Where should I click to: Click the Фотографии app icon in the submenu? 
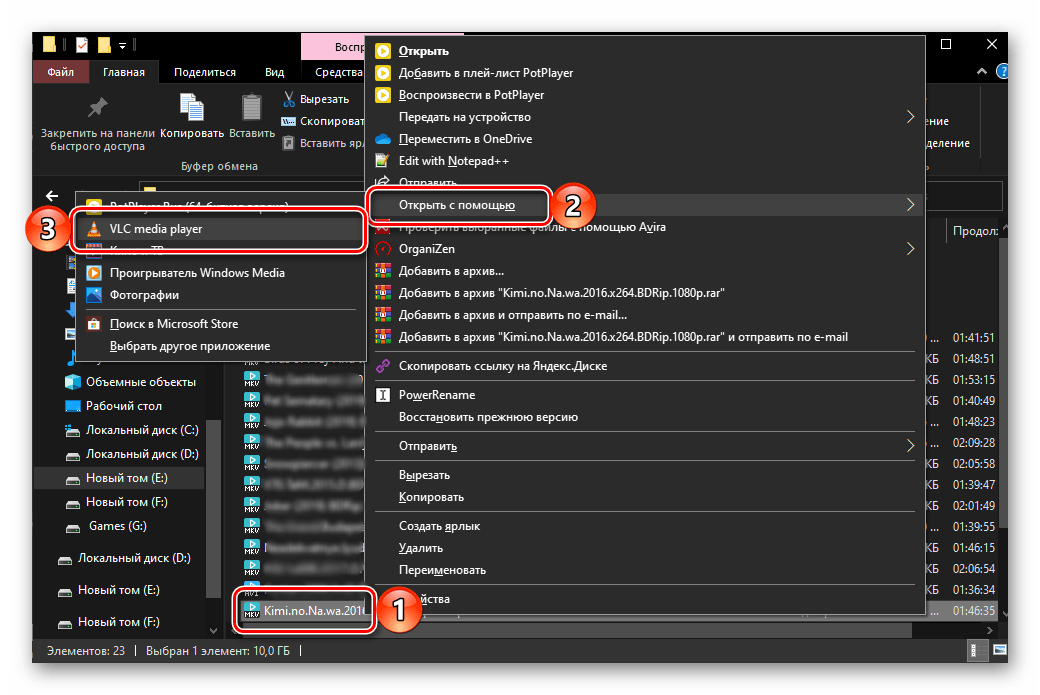pos(94,295)
